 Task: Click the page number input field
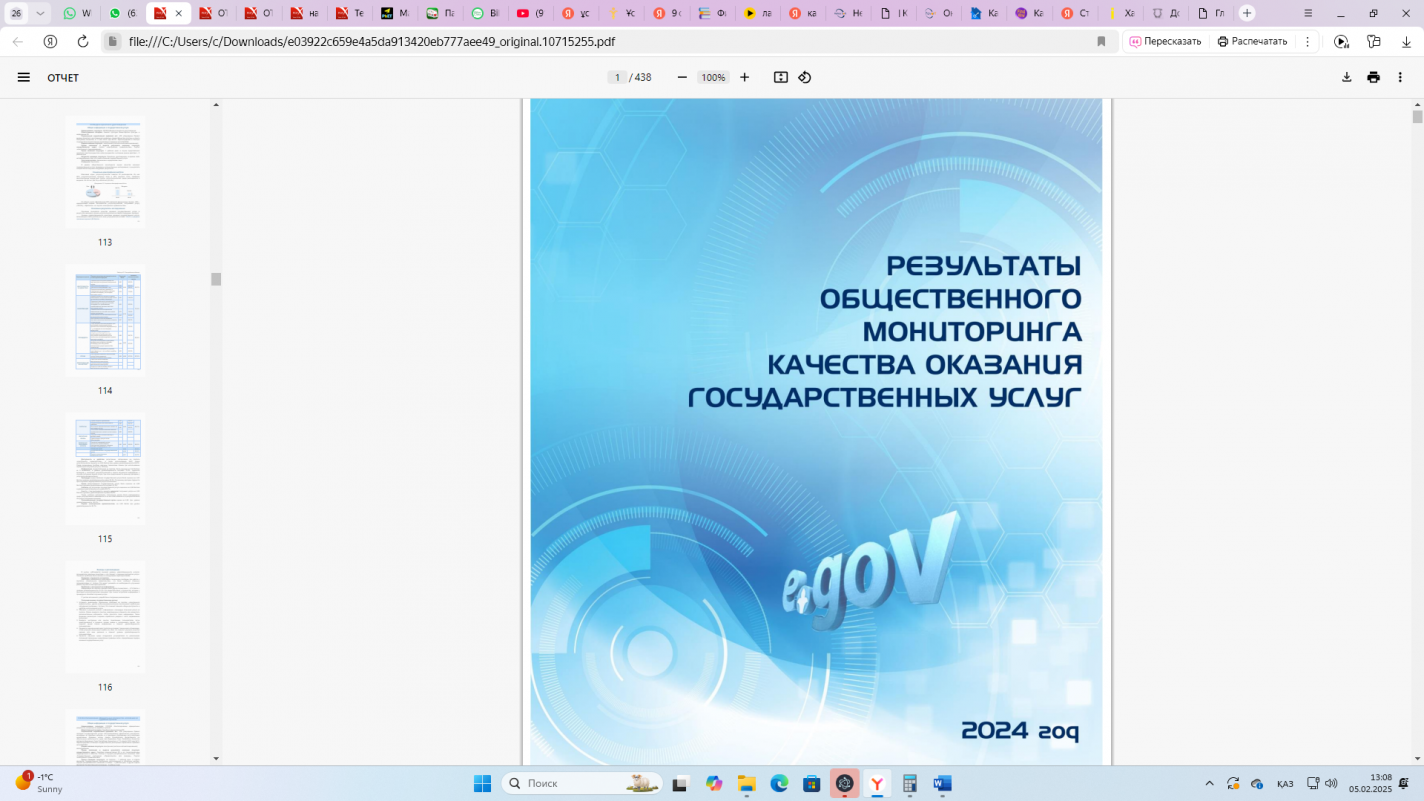617,77
